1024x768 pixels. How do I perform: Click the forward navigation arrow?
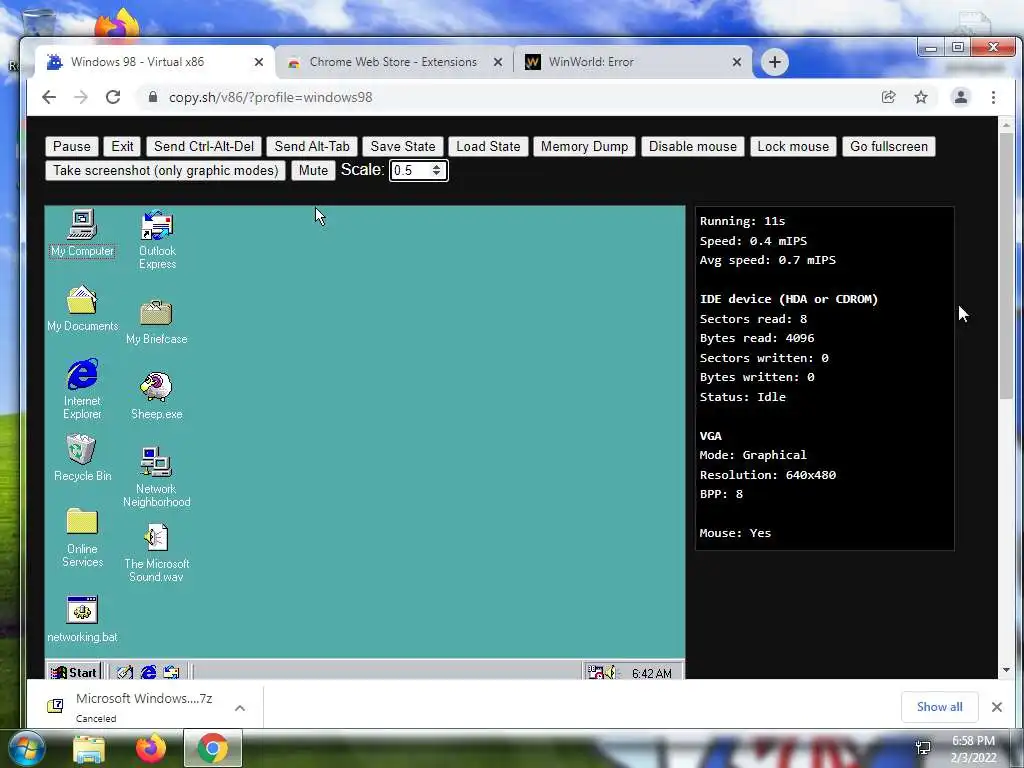81,97
